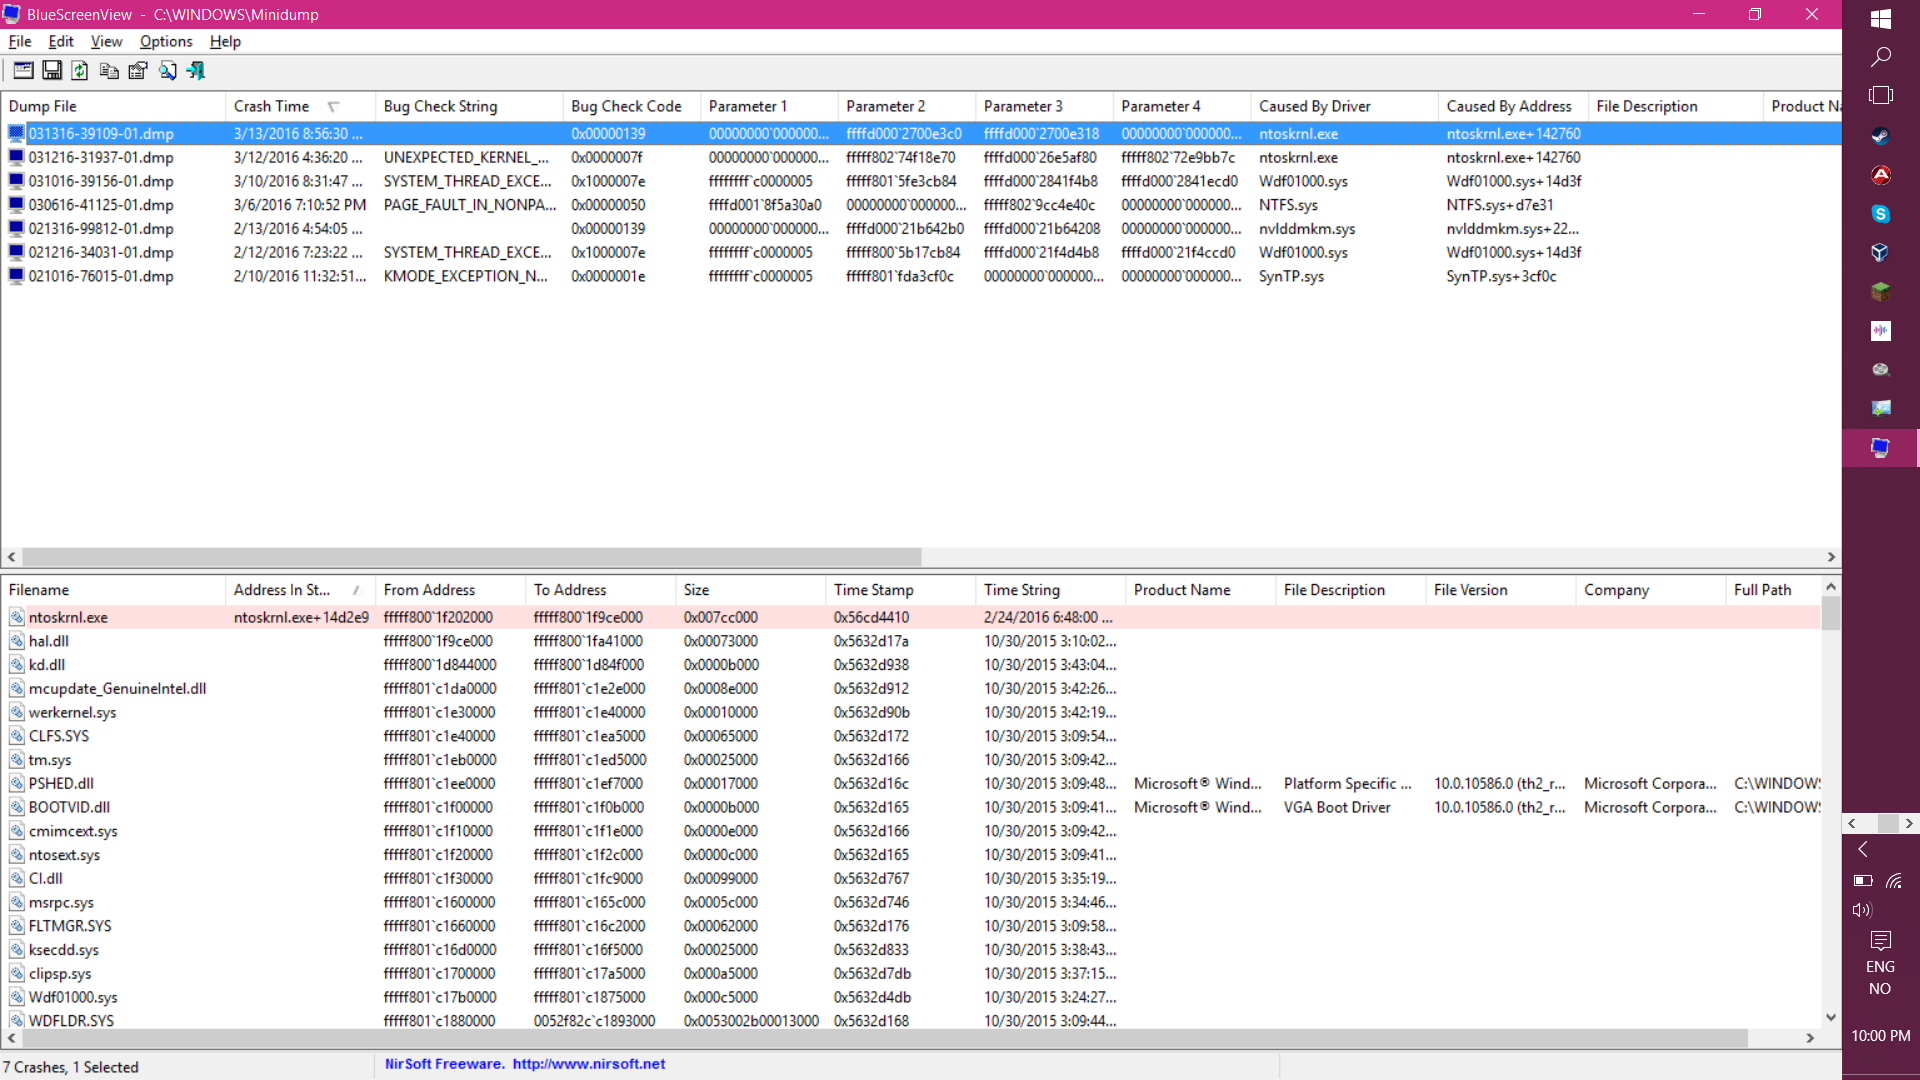Open the red A taskbar app

pos(1880,175)
